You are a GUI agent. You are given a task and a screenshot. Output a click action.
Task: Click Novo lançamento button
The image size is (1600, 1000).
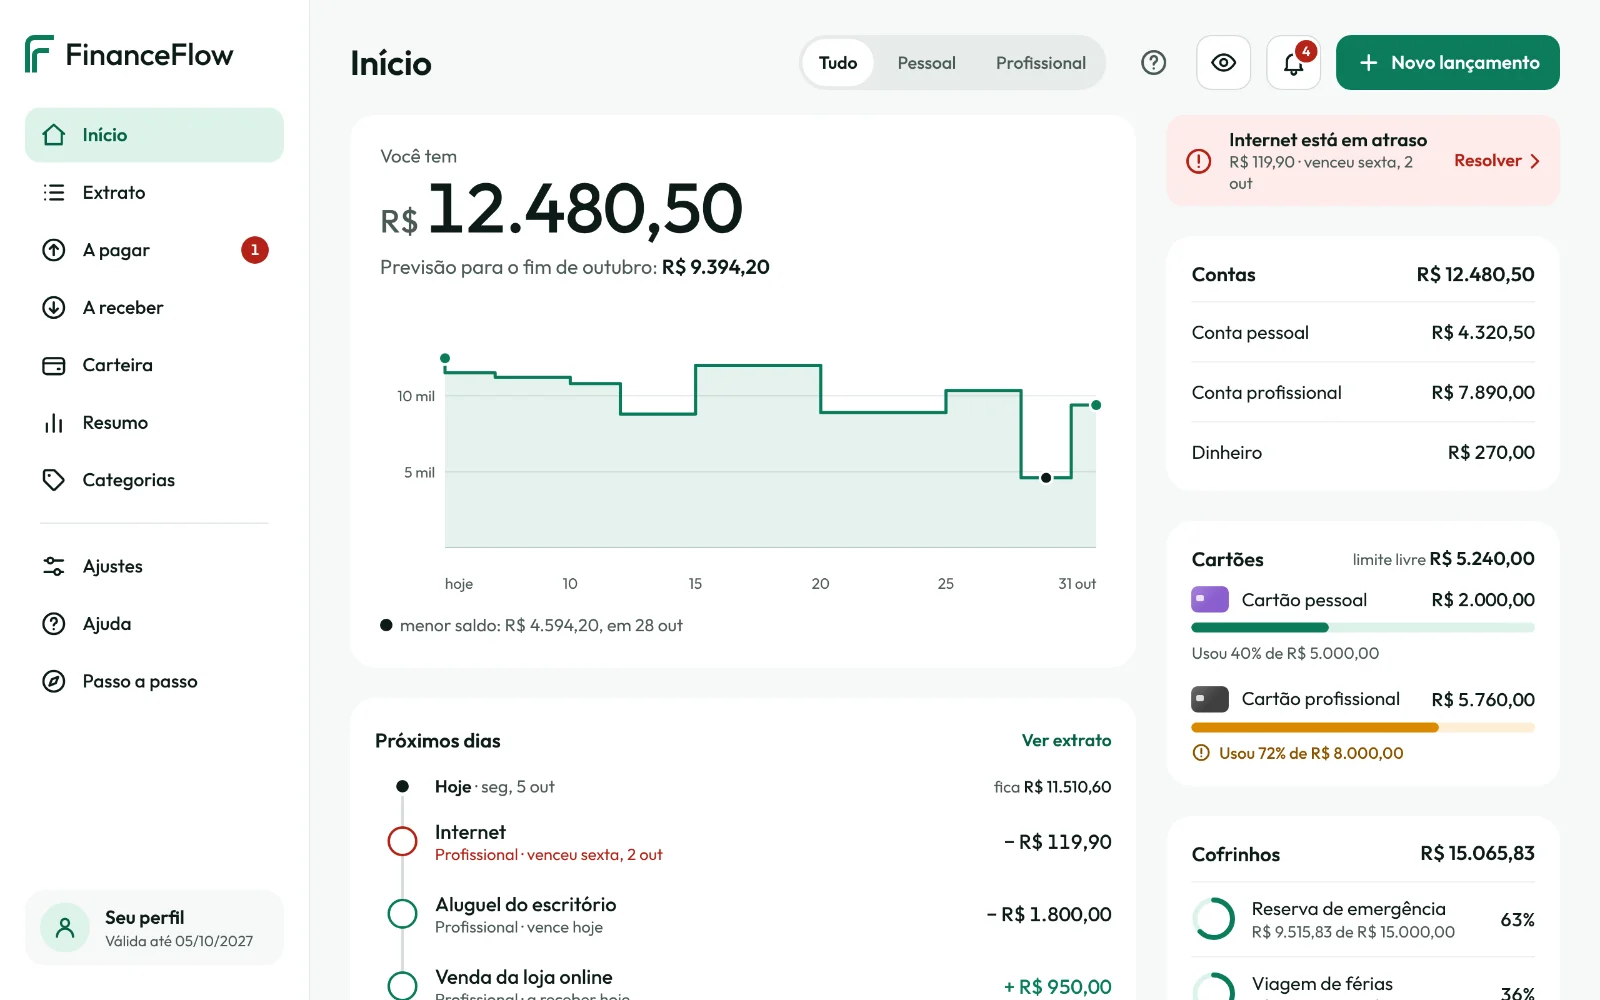click(1447, 63)
